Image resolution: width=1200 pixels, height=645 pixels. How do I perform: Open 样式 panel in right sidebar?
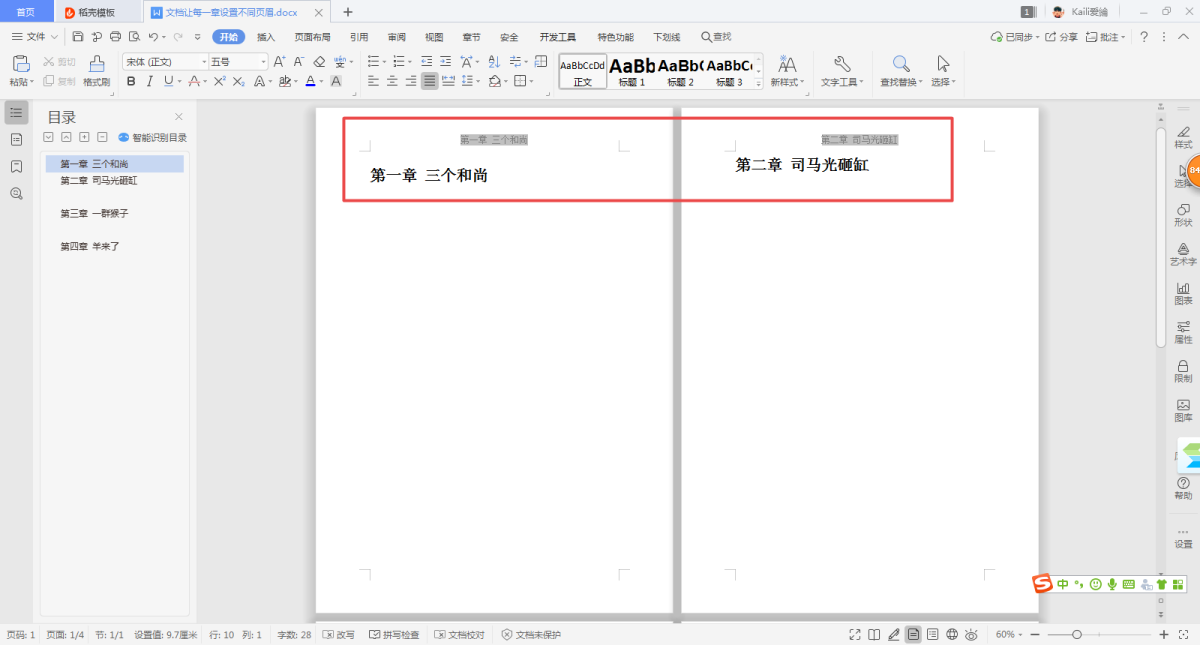(x=1183, y=137)
